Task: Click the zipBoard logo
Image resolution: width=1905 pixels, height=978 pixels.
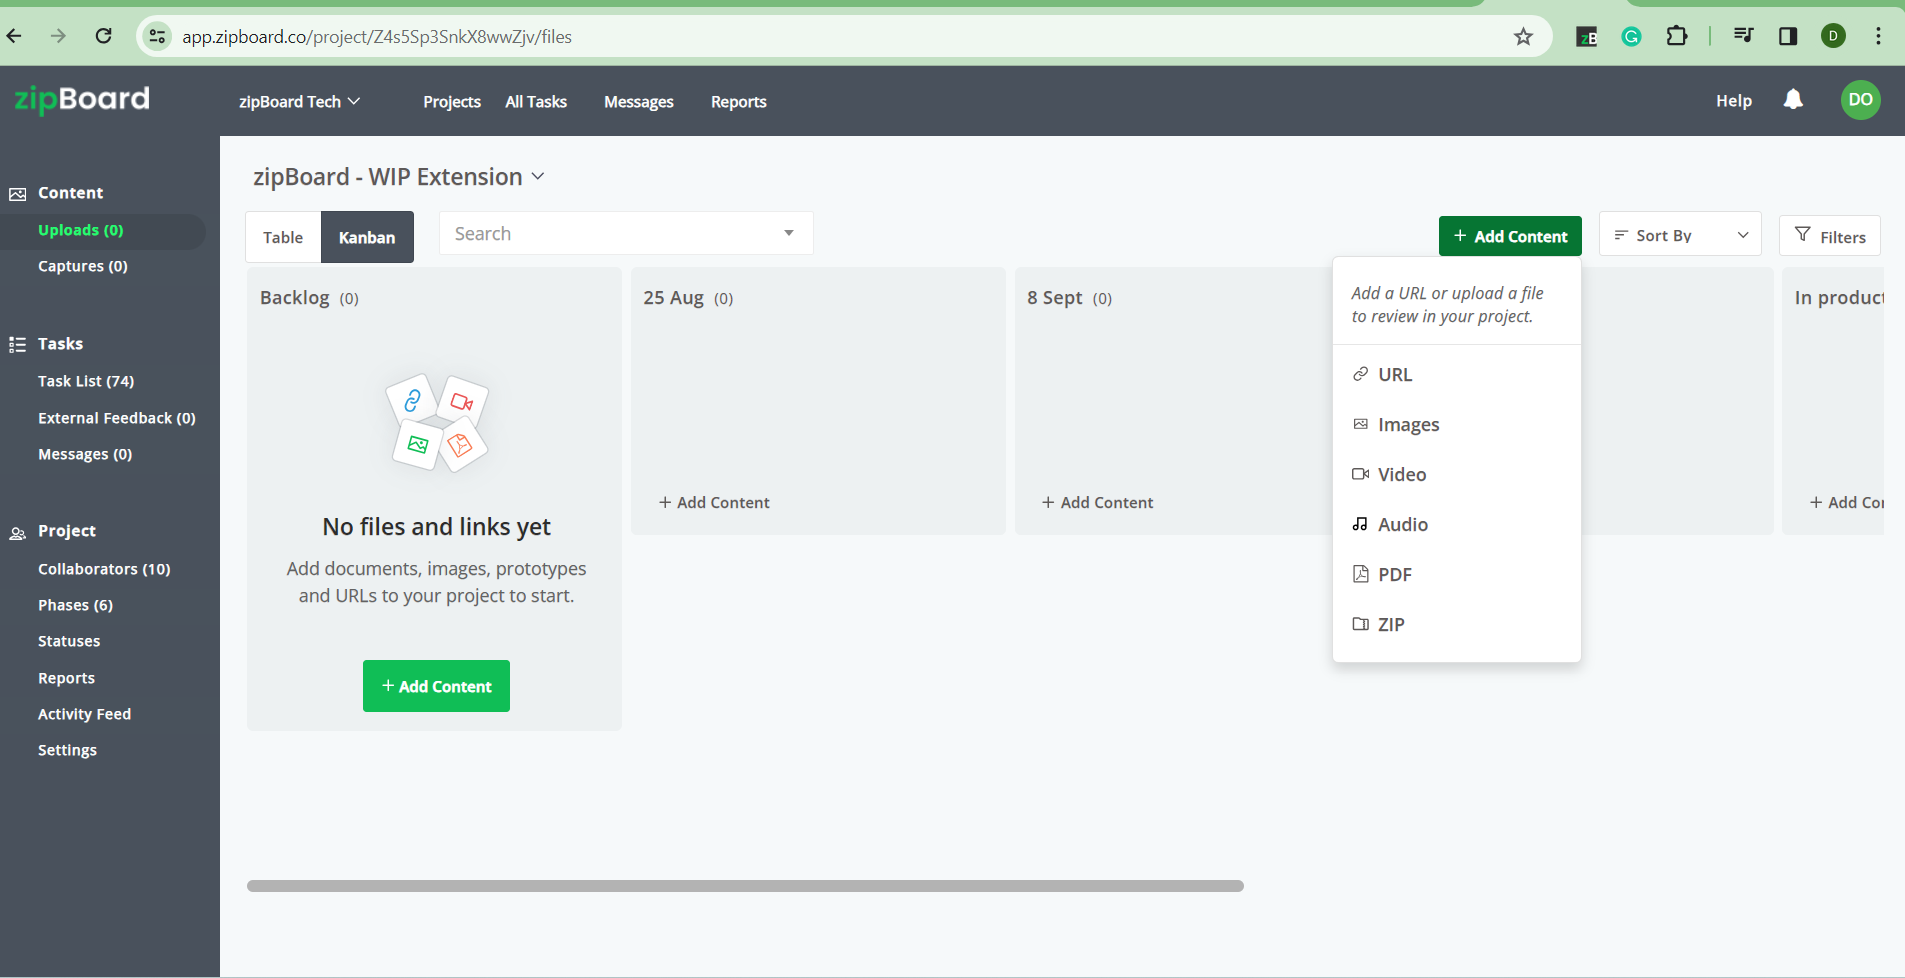Action: 80,100
